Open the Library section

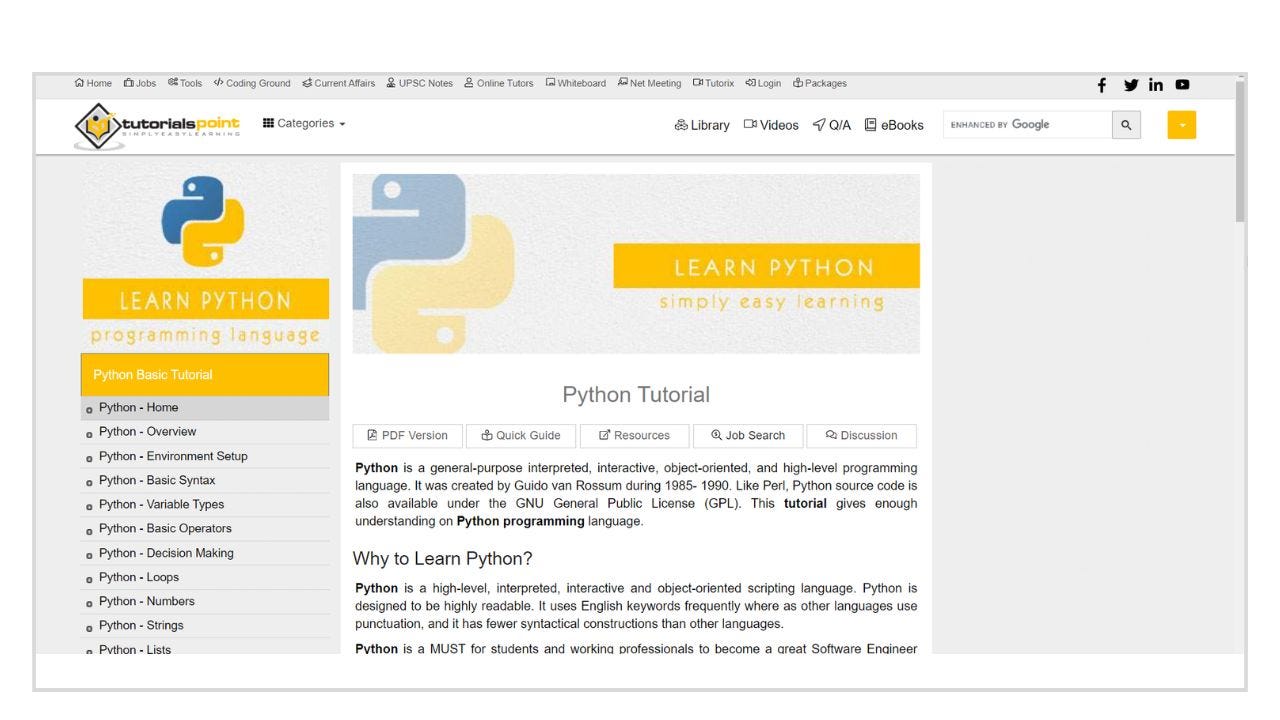(x=702, y=125)
